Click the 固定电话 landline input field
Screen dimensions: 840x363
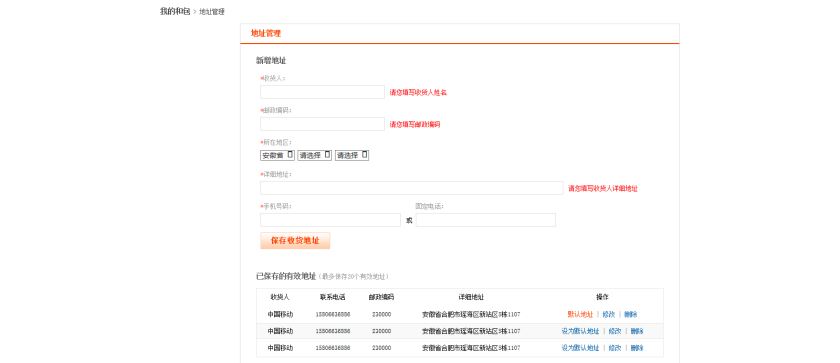(x=485, y=220)
